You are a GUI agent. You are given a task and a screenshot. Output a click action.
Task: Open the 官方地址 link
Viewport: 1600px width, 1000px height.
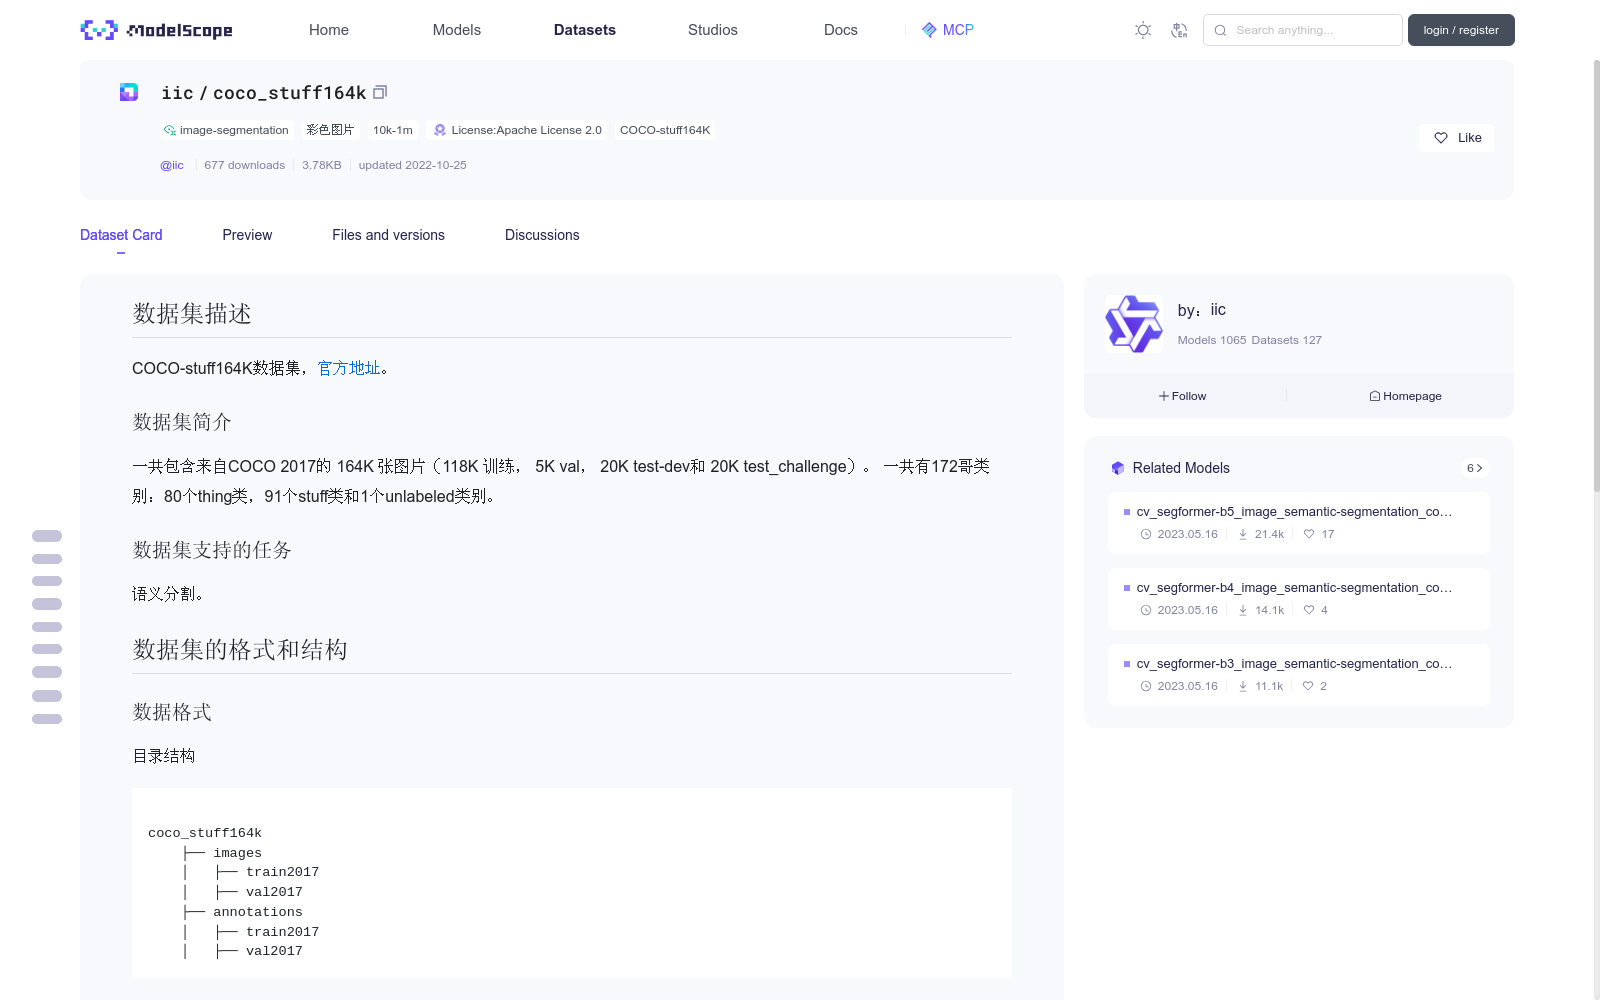pos(349,368)
